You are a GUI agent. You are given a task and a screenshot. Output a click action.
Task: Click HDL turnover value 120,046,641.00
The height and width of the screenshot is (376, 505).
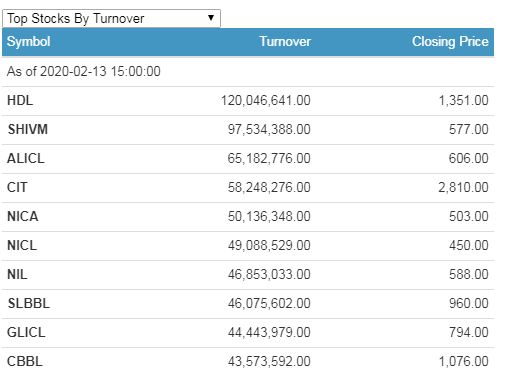[266, 100]
